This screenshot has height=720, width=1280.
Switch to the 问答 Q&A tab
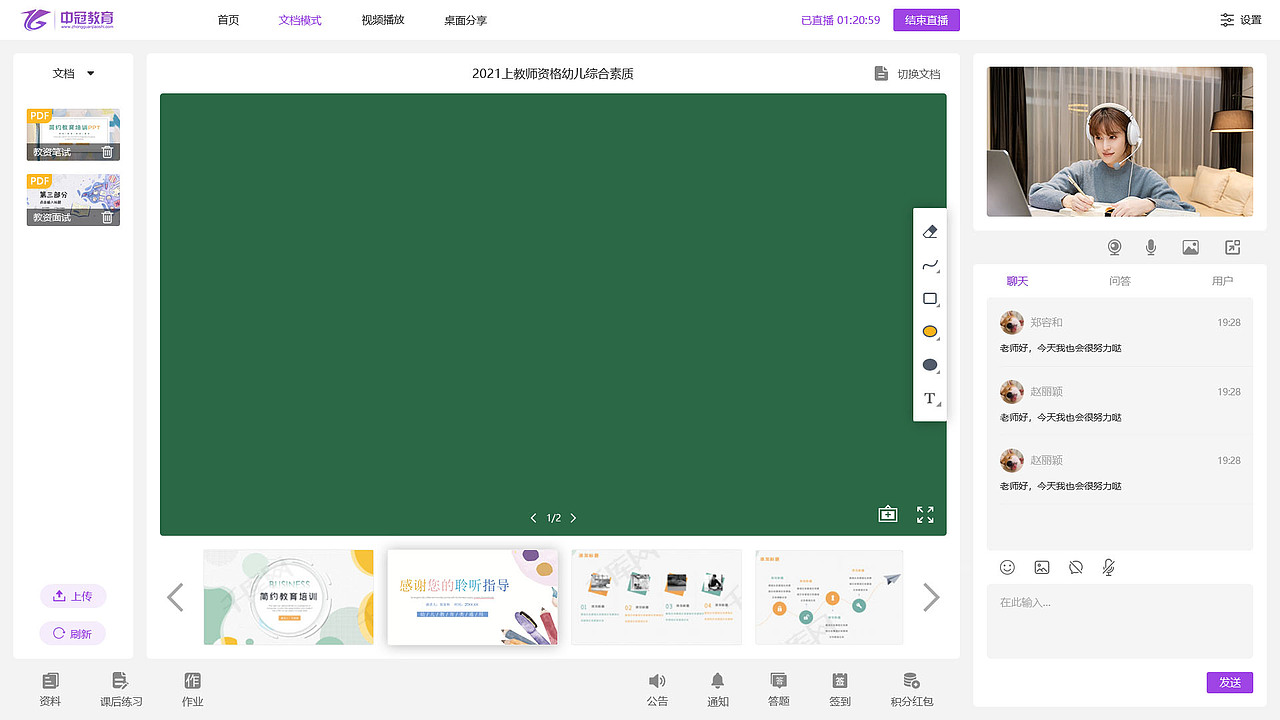[1120, 281]
